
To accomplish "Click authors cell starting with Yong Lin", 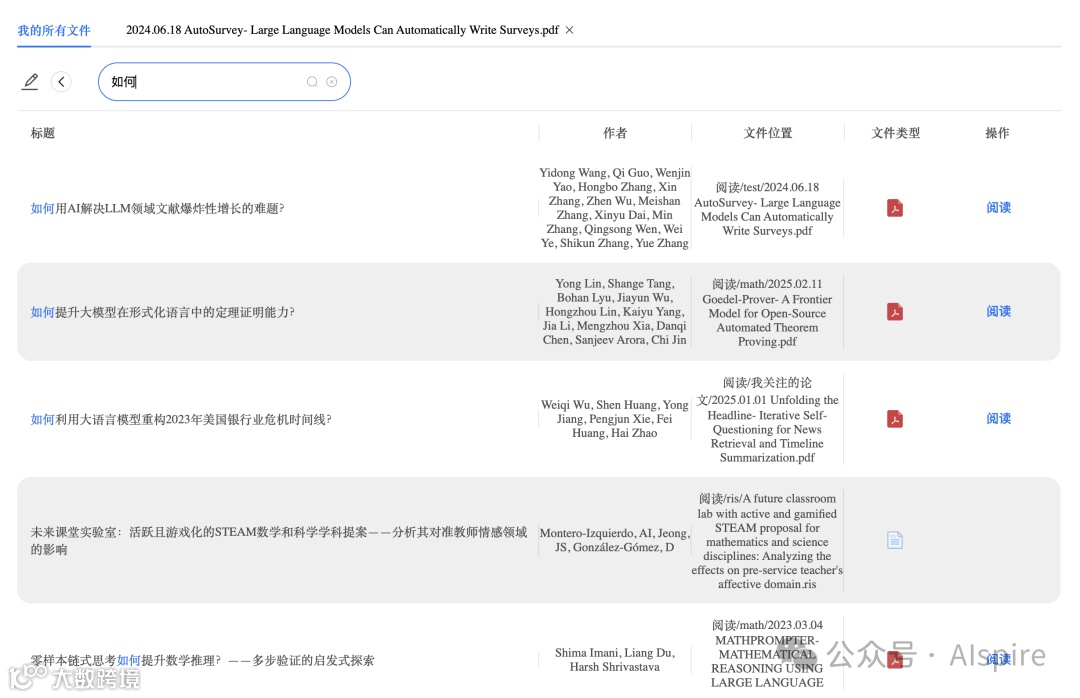I will (614, 311).
